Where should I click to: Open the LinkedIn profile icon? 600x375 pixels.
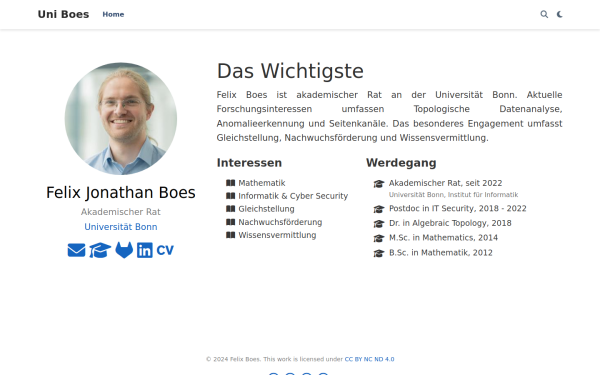pyautogui.click(x=145, y=250)
